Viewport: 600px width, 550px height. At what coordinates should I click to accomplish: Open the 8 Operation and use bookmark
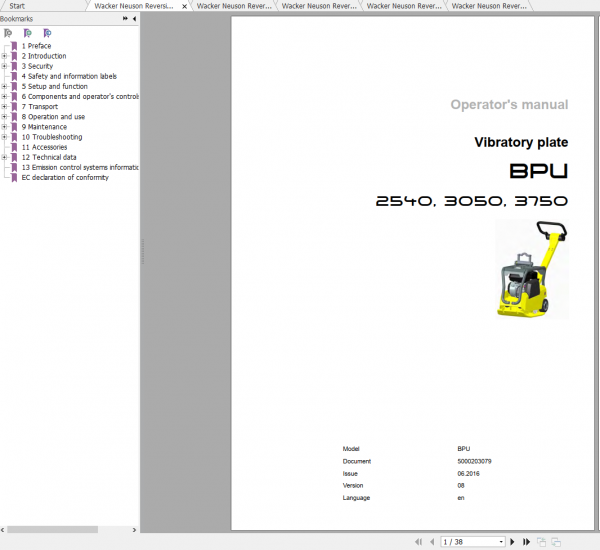tap(53, 117)
